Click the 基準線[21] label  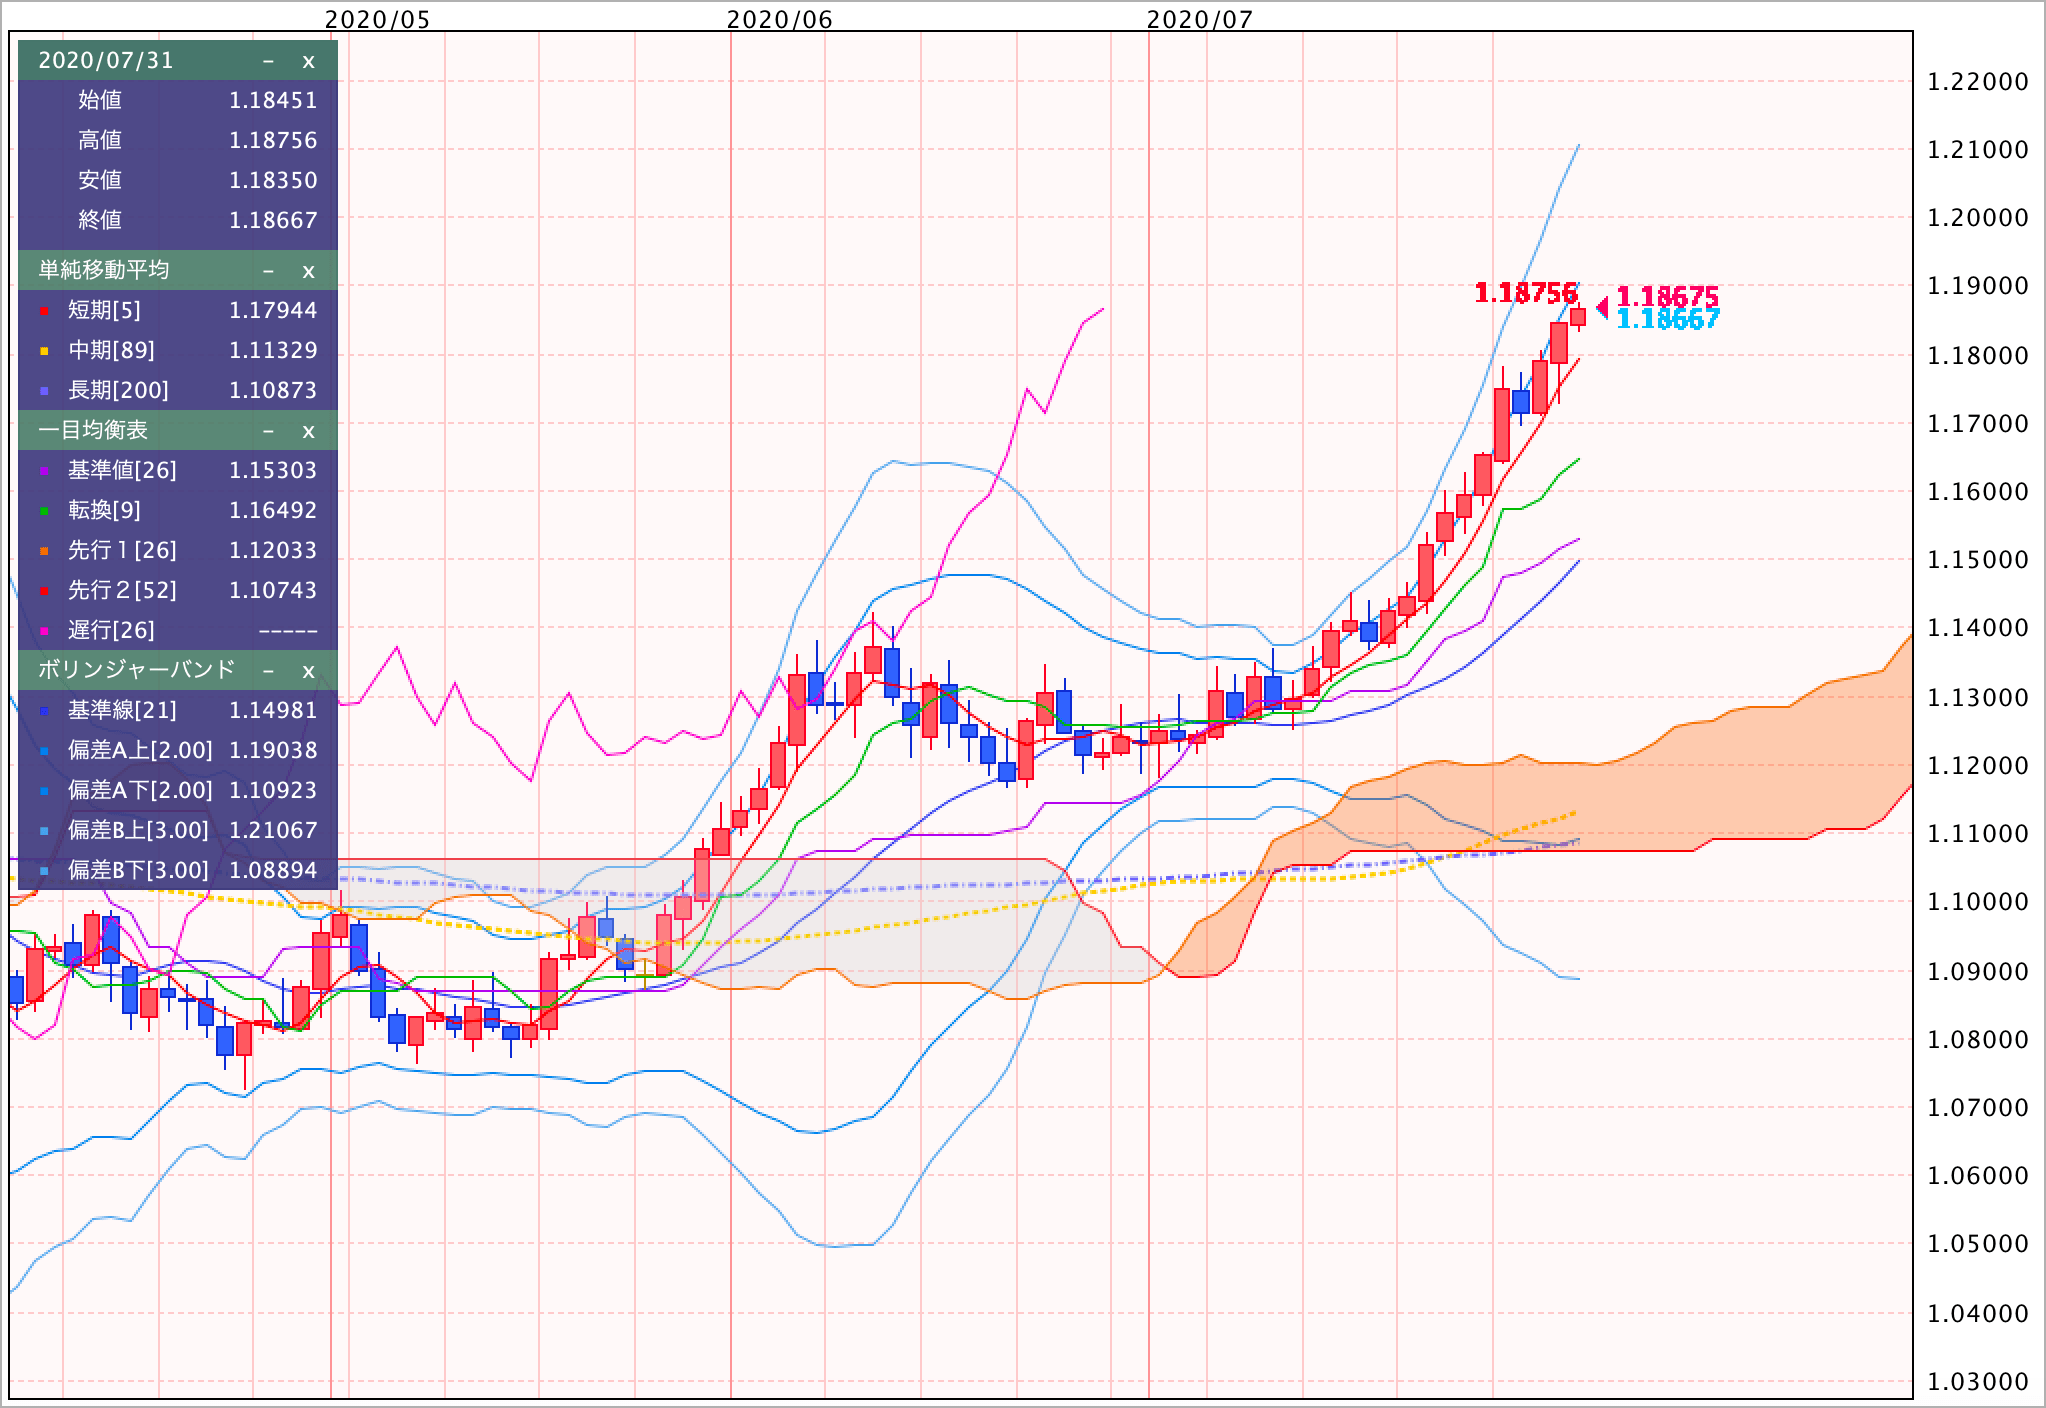122,711
